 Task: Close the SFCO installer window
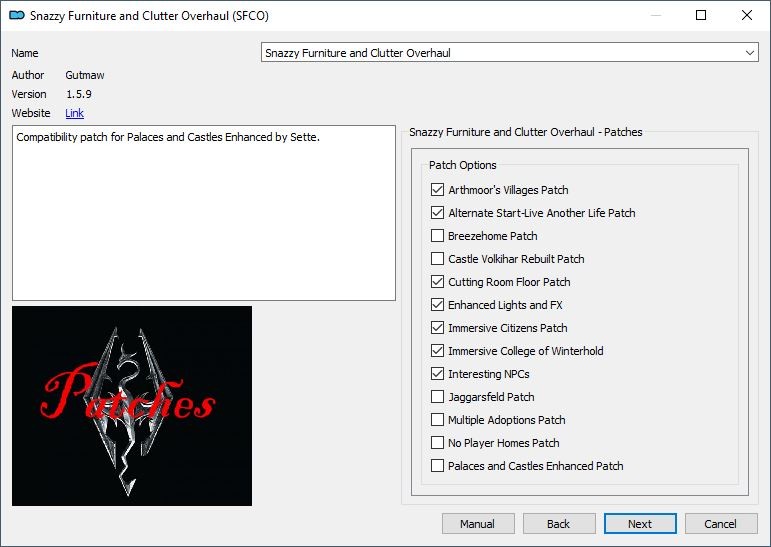click(x=747, y=15)
